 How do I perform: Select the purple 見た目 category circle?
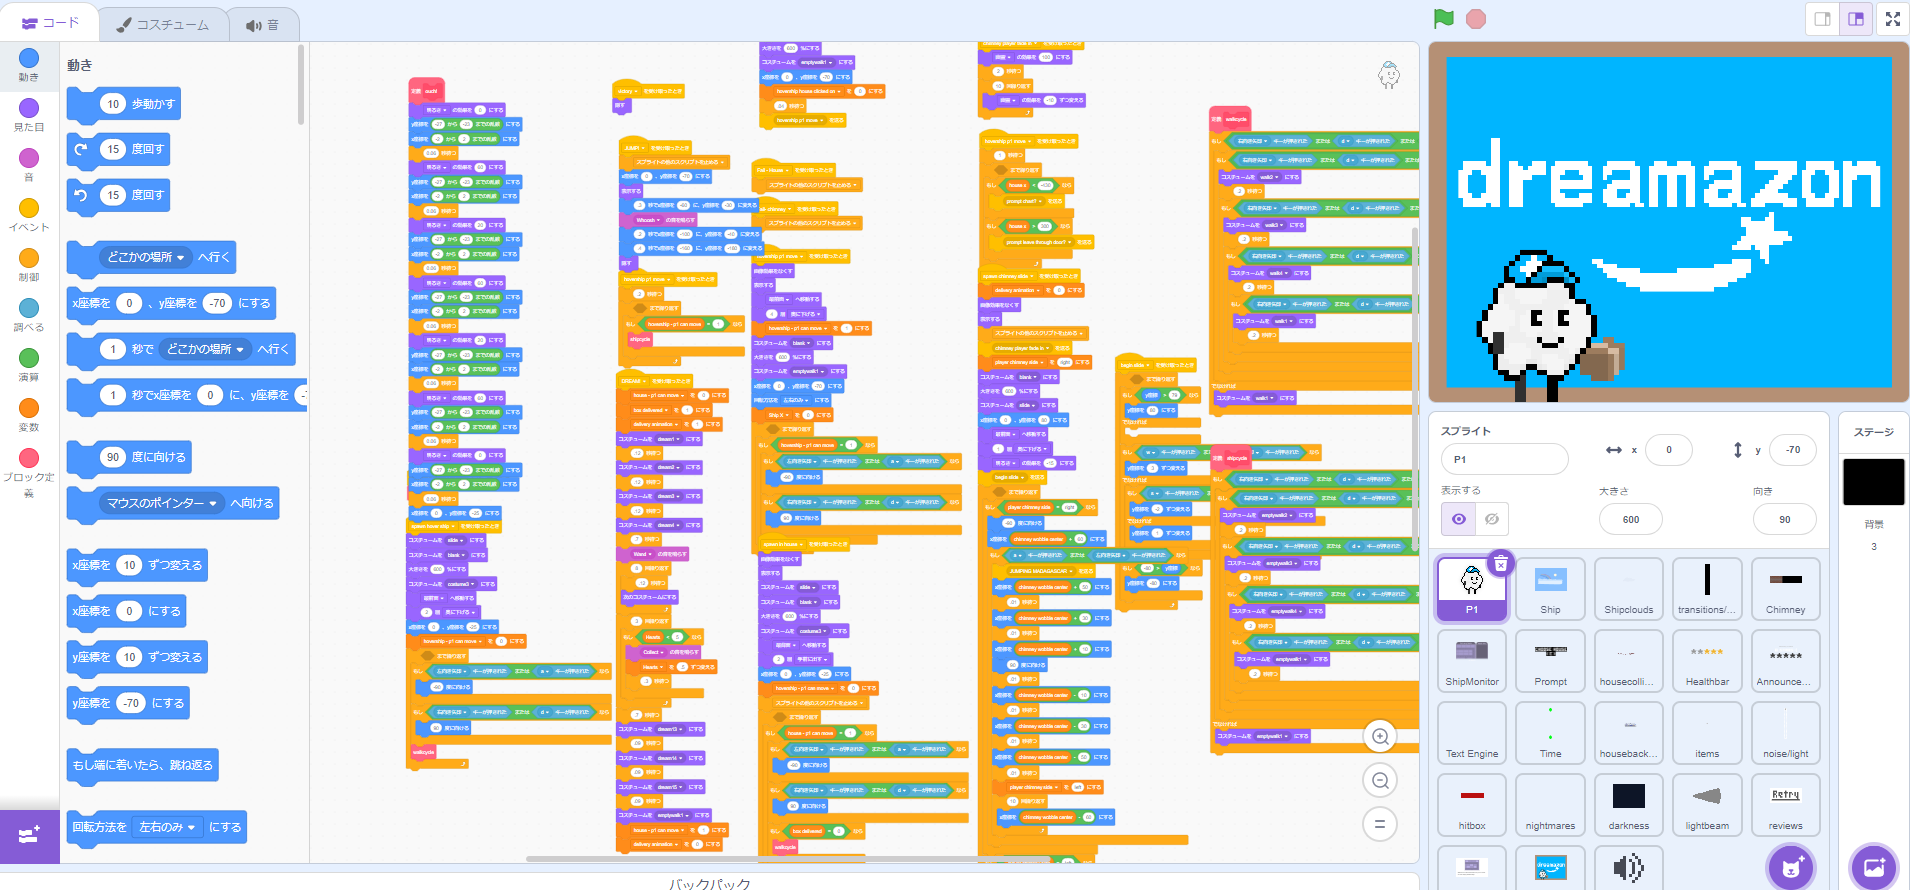[29, 108]
